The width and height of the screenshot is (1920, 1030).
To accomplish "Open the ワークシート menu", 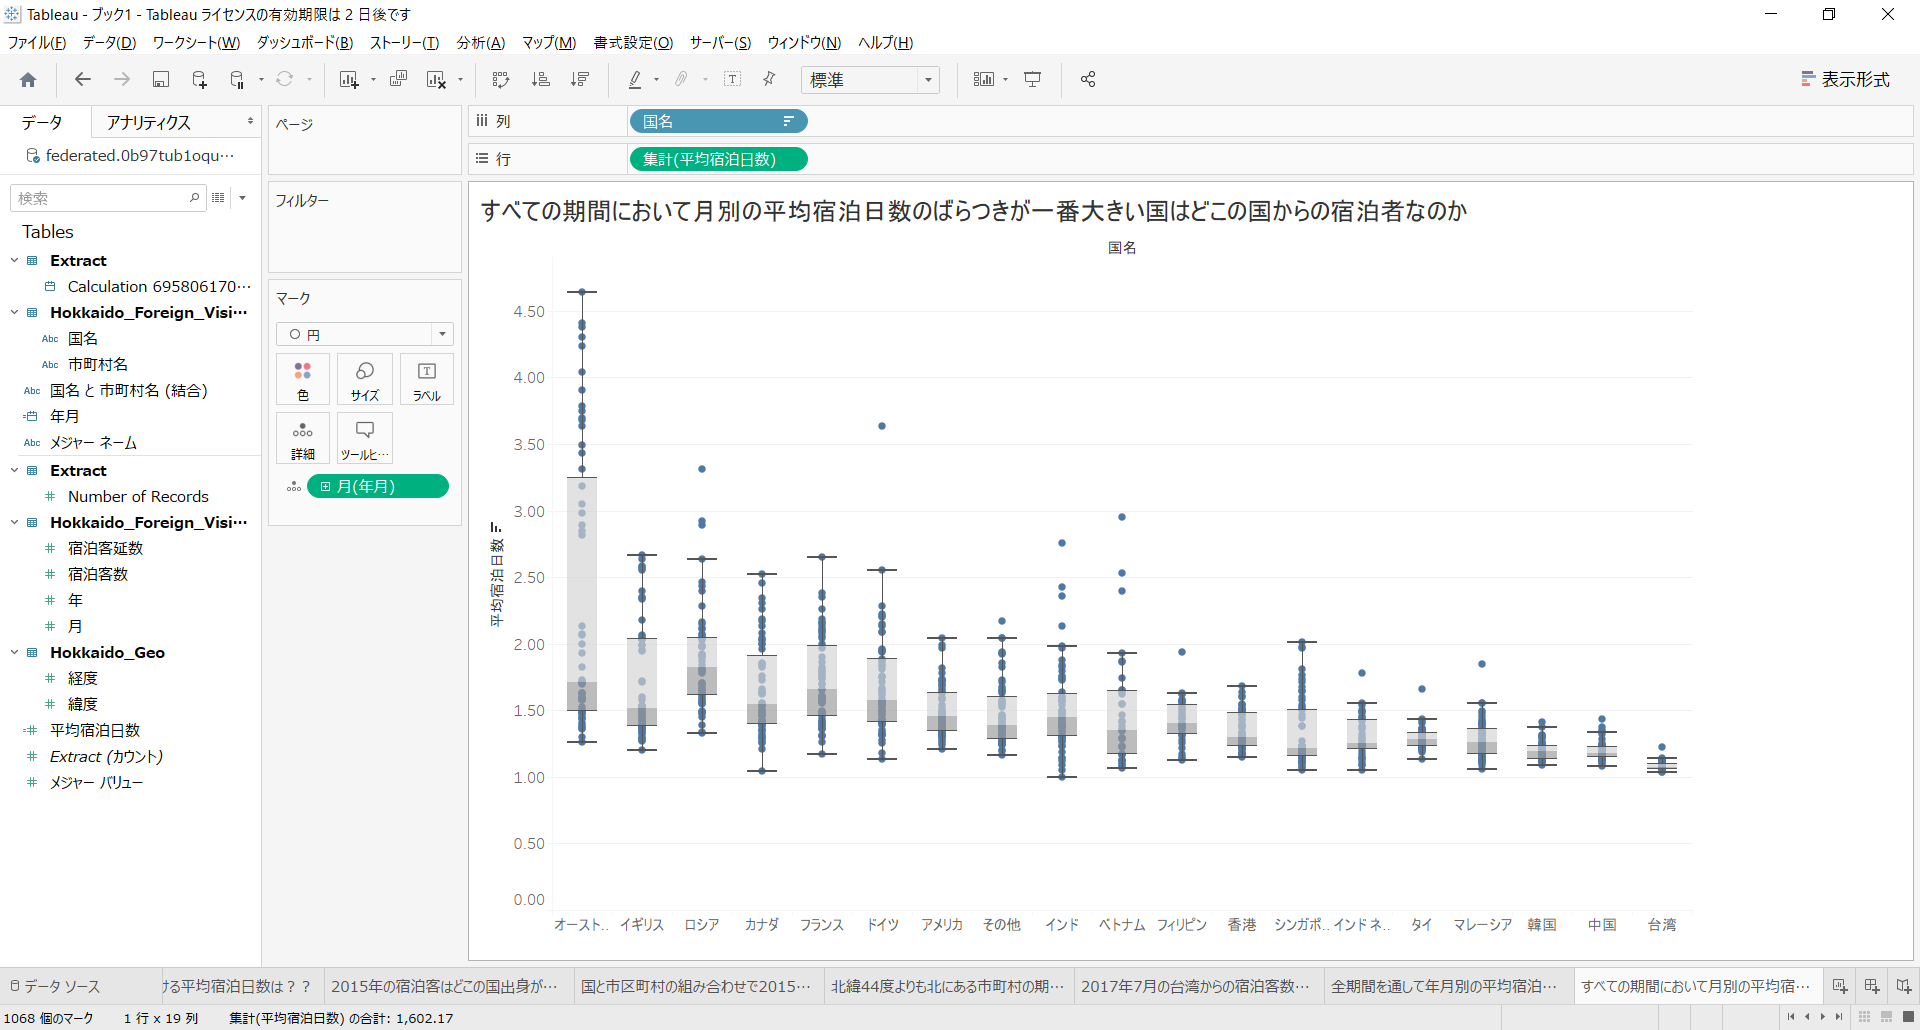I will pyautogui.click(x=196, y=42).
